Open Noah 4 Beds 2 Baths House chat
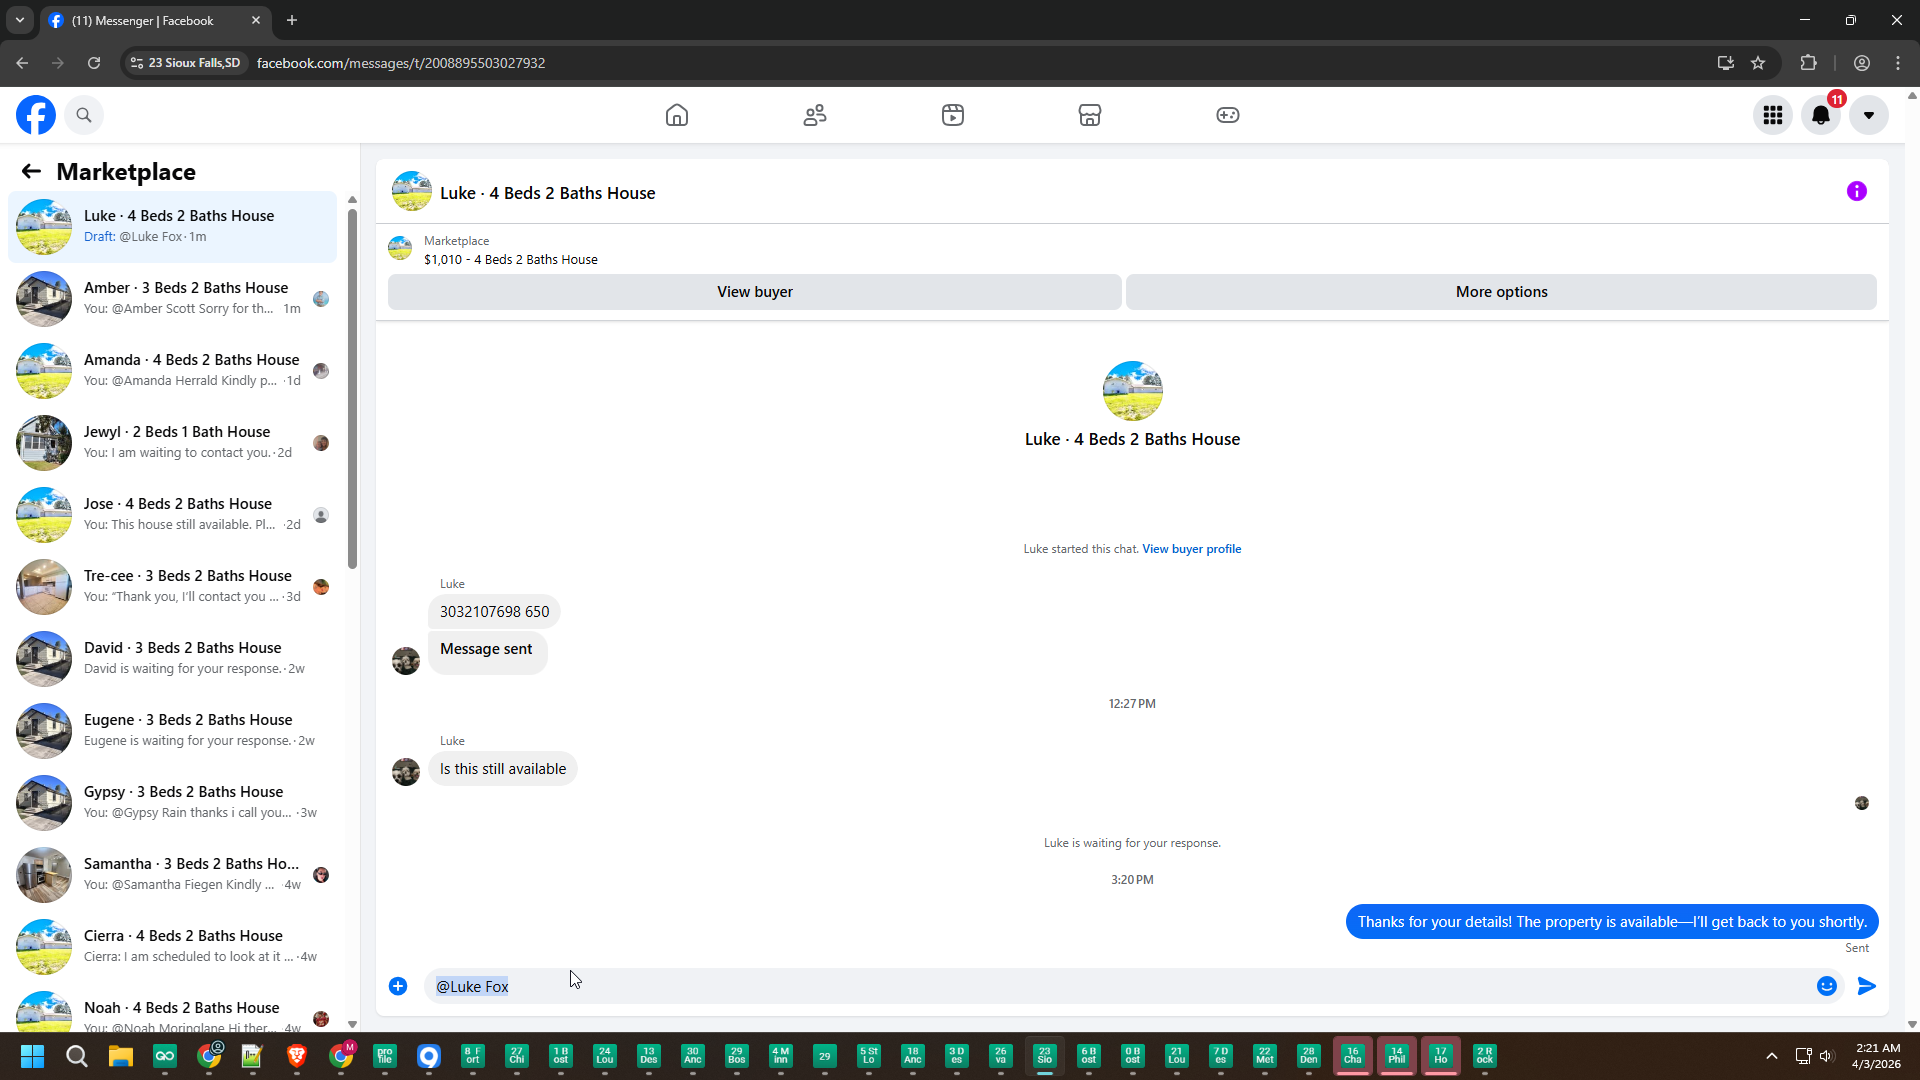The width and height of the screenshot is (1920, 1080). 173,1010
